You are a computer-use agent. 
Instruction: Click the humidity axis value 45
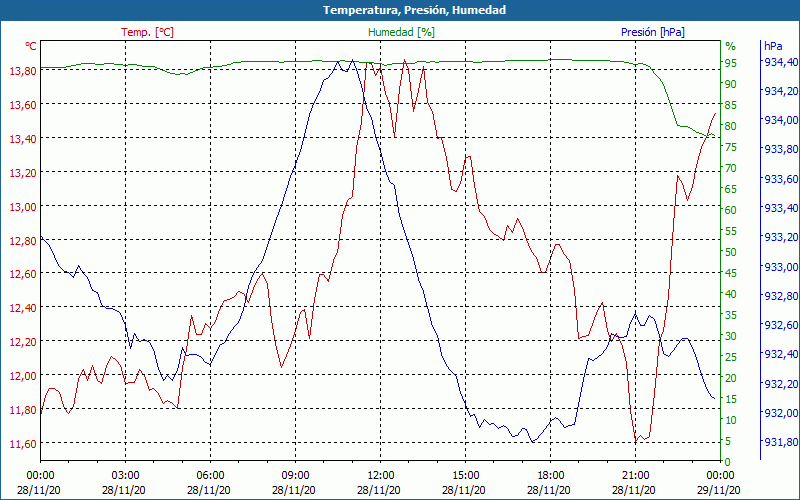(x=731, y=273)
